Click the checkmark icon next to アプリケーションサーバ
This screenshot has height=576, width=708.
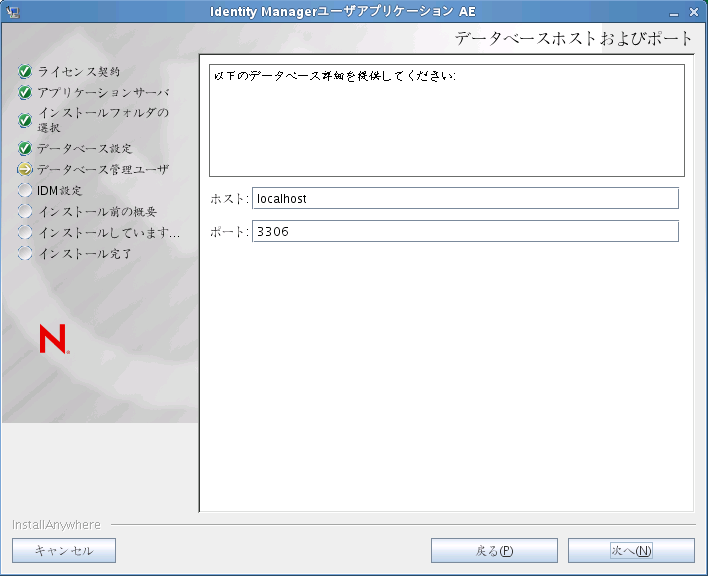[25, 93]
